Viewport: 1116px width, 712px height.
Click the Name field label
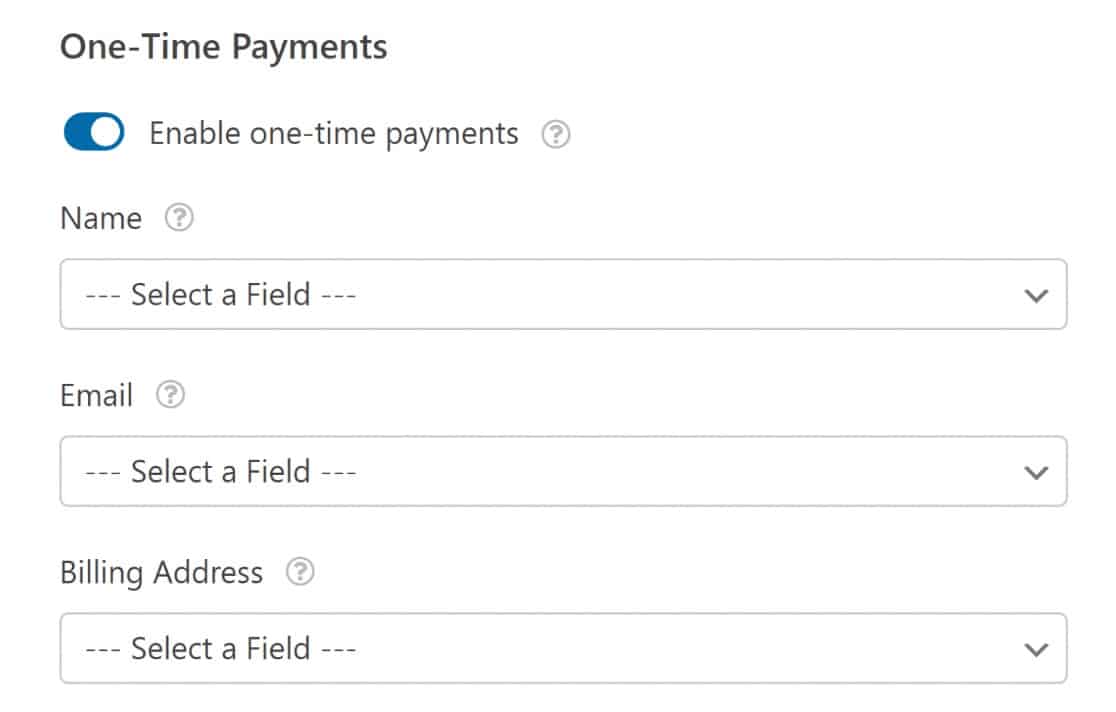tap(101, 218)
